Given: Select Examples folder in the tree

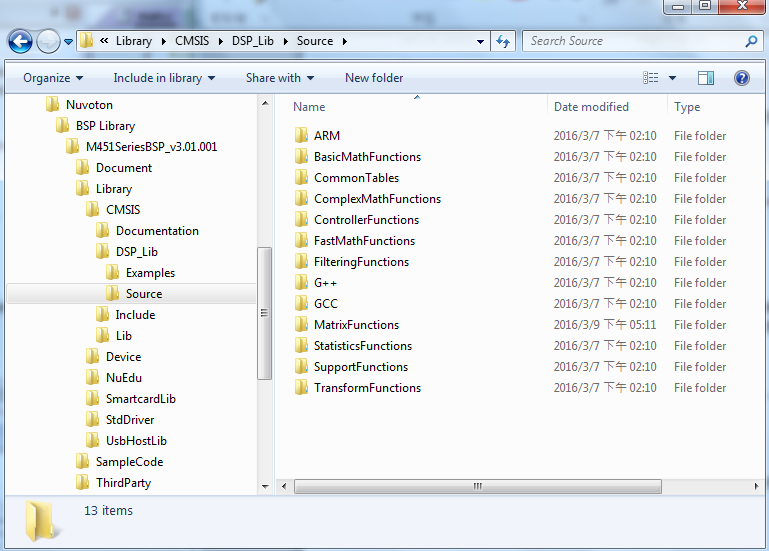Looking at the screenshot, I should click(151, 273).
